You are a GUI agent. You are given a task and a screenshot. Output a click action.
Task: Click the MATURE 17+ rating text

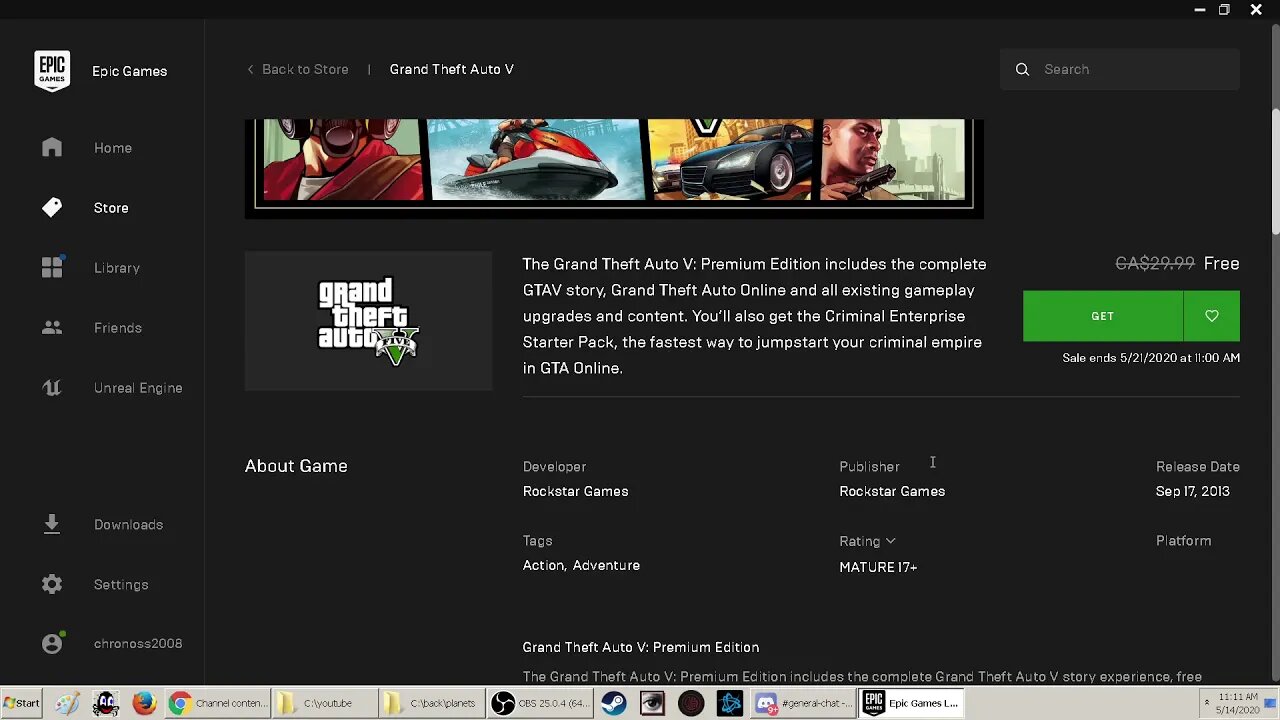pyautogui.click(x=878, y=567)
